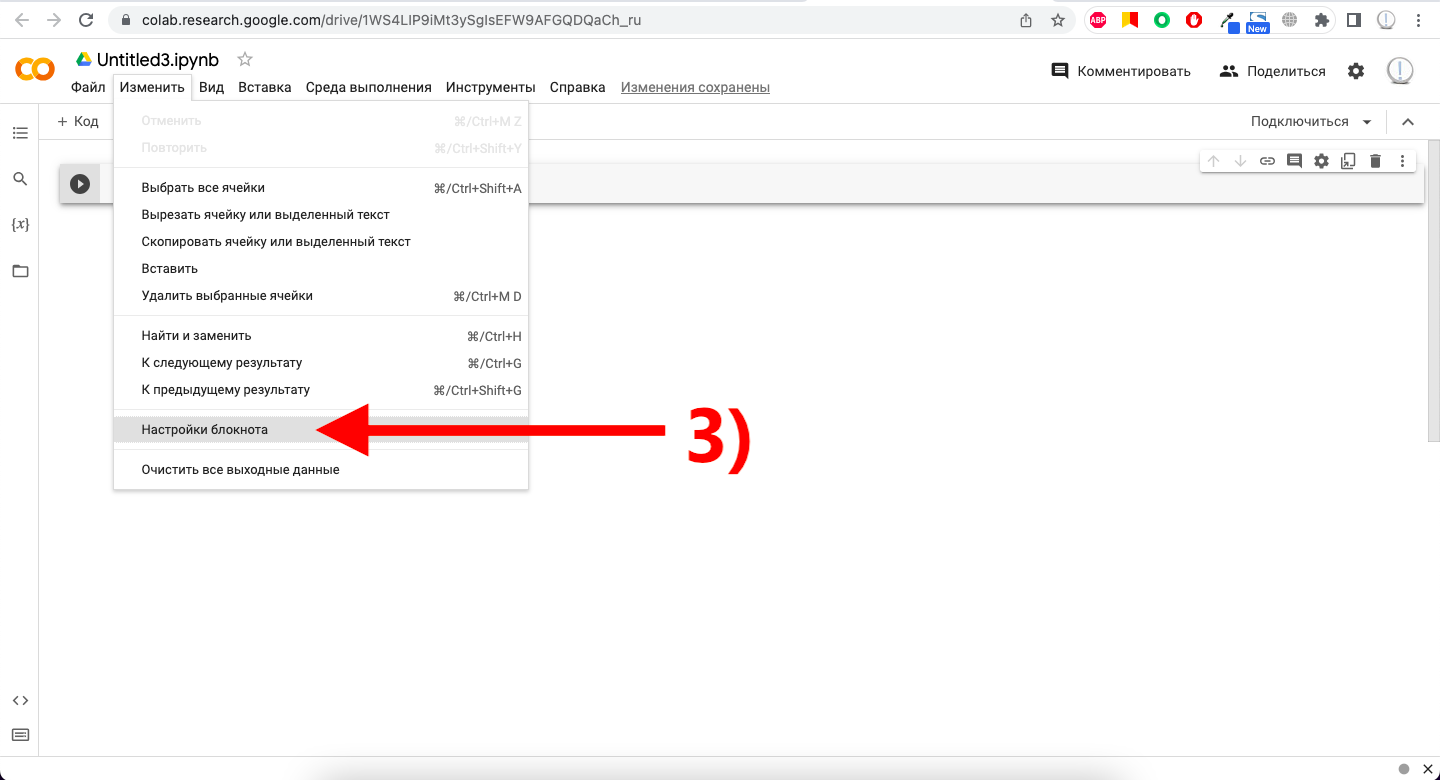Open the variables {x} panel
The image size is (1440, 780).
point(20,225)
